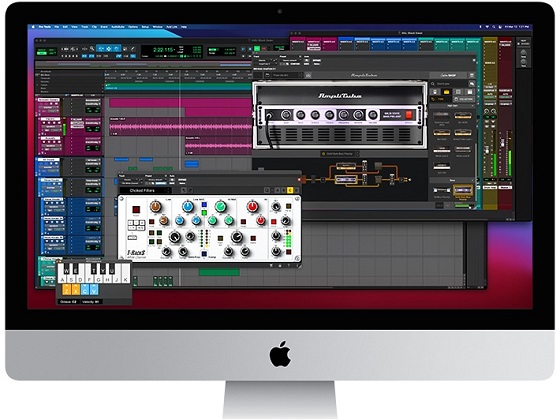Expand the Bass category dropdown
This screenshot has width=560, height=420.
pyautogui.click(x=452, y=181)
